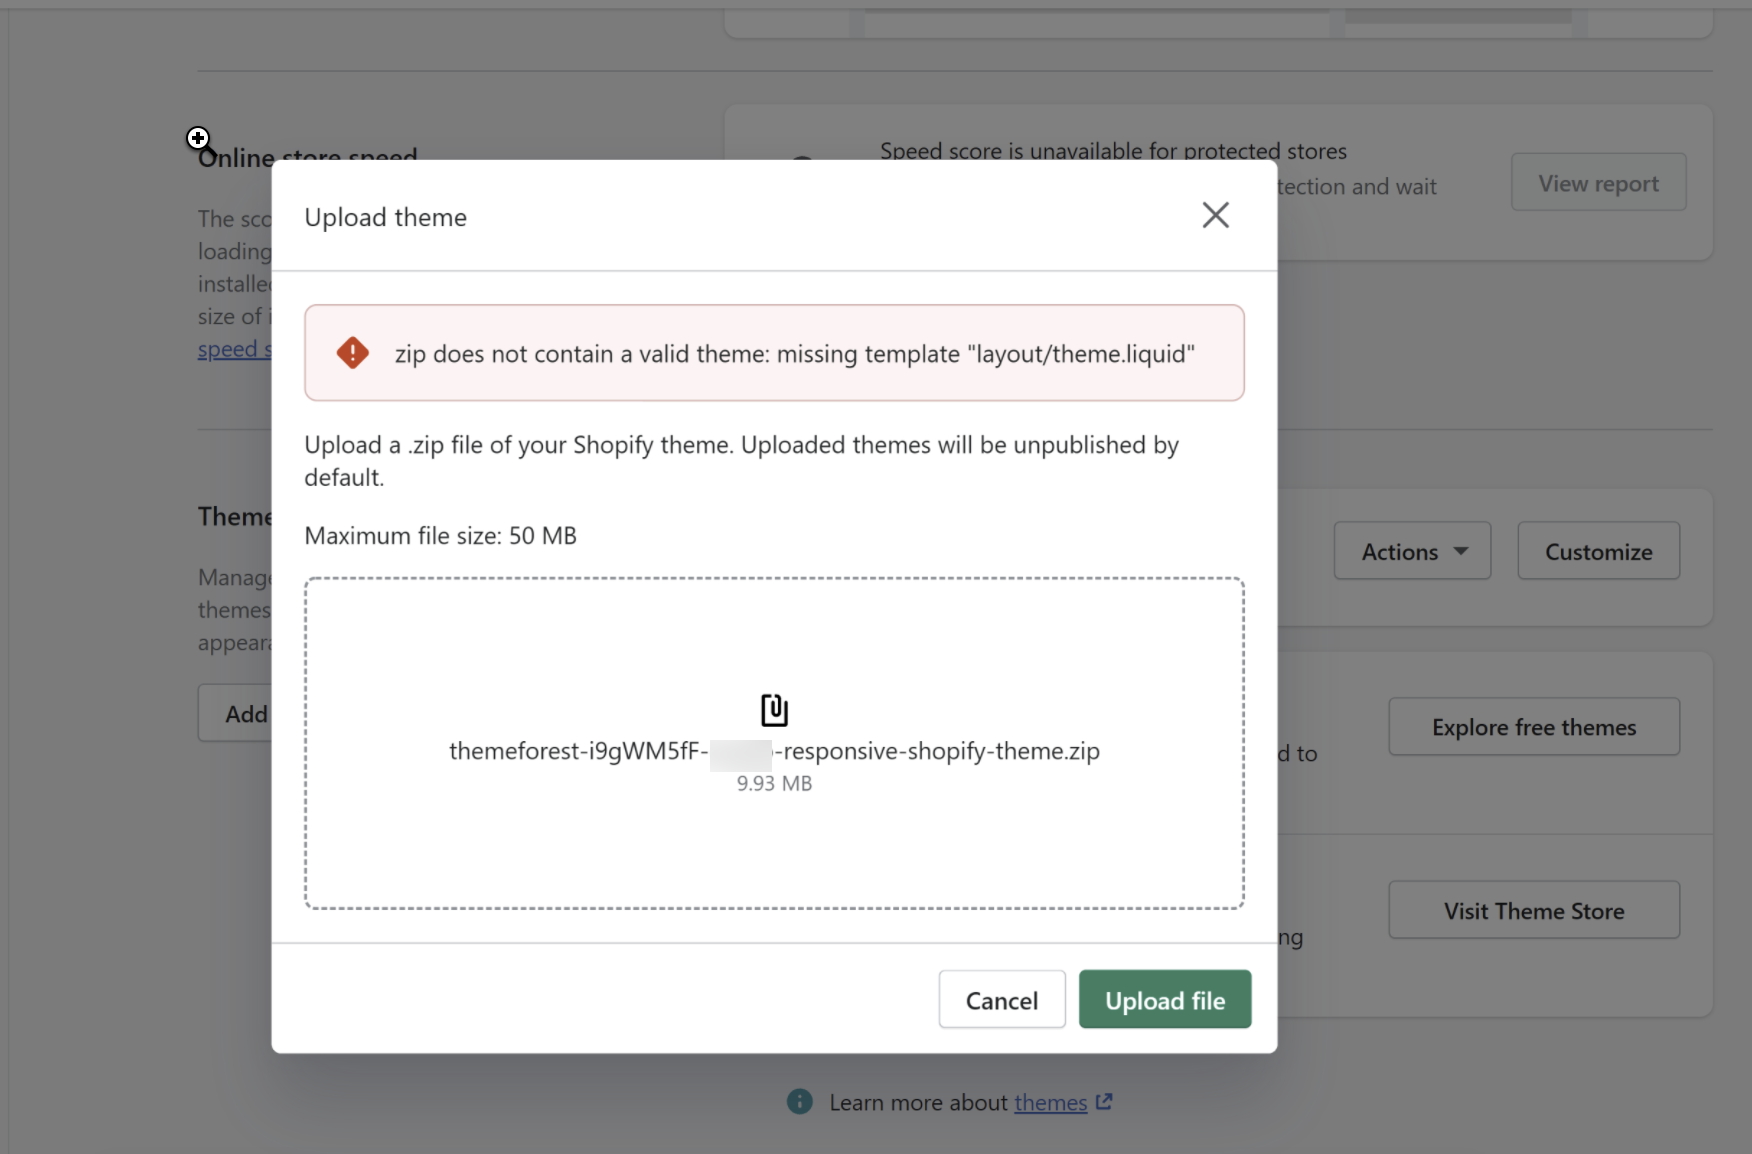The width and height of the screenshot is (1752, 1154).
Task: Click the Customize button
Action: [1598, 551]
